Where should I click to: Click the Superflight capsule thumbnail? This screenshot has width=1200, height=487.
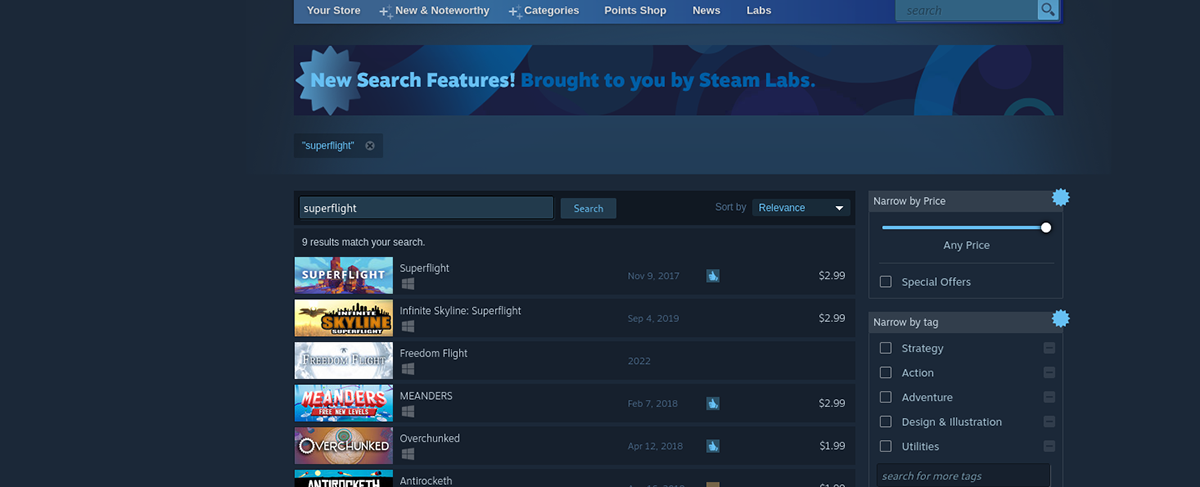pyautogui.click(x=343, y=275)
